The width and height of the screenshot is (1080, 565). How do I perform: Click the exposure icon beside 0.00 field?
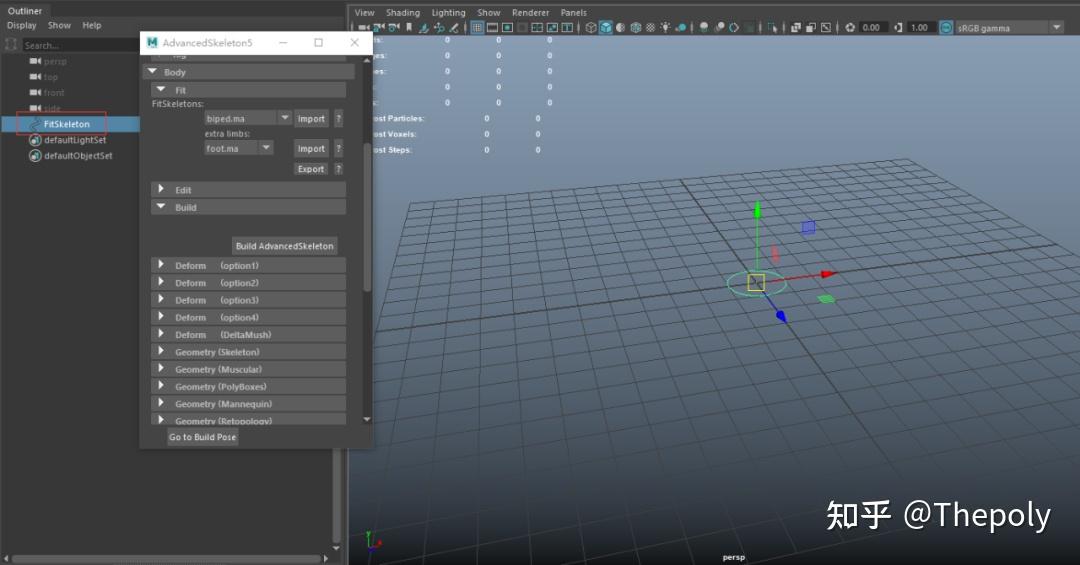850,28
